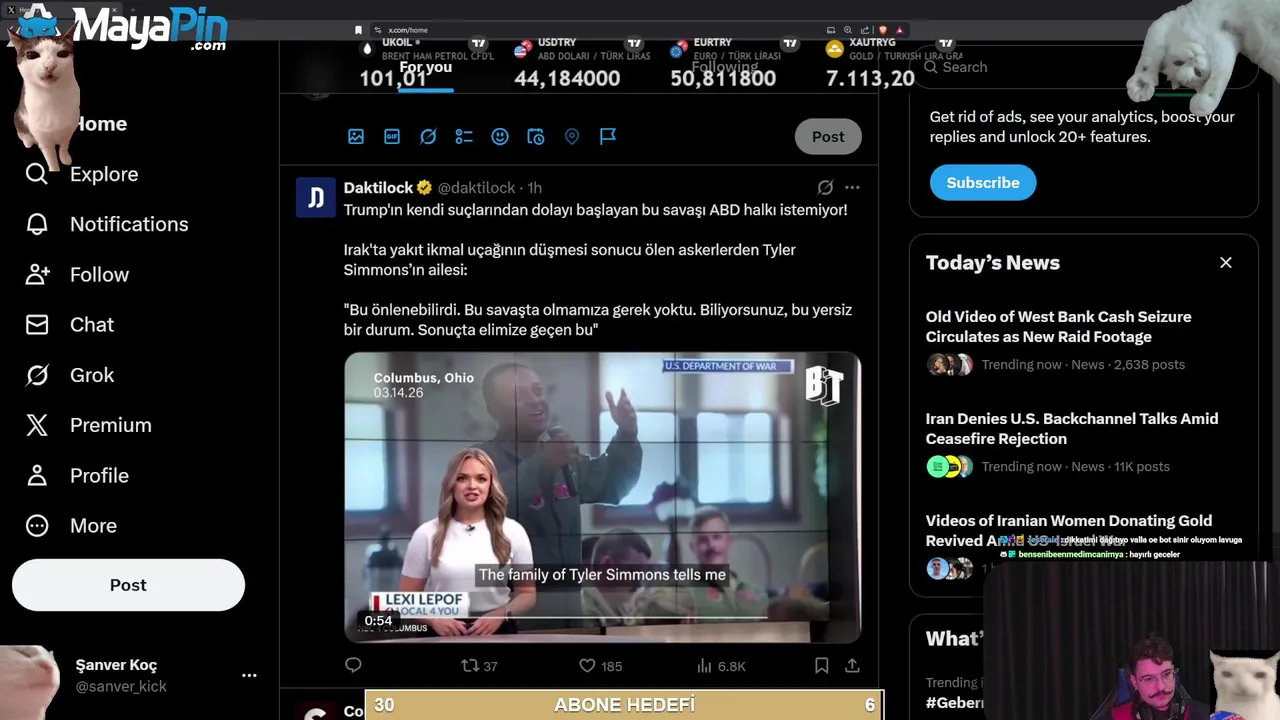Tag a location in the composer
The height and width of the screenshot is (720, 1280).
(x=572, y=136)
